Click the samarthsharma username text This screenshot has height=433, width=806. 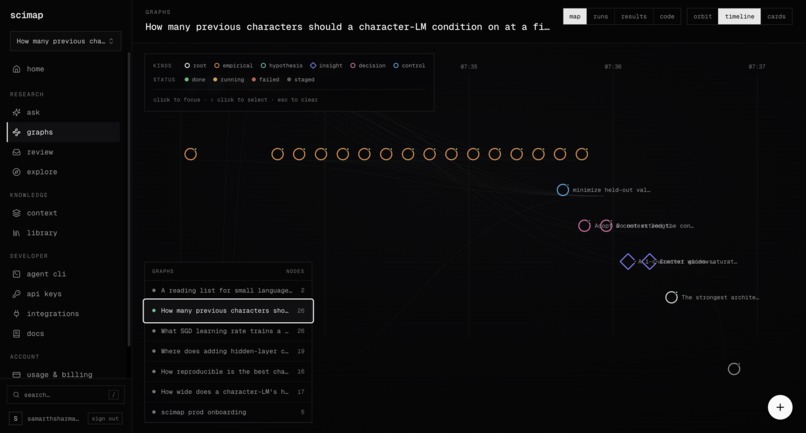pyautogui.click(x=53, y=419)
